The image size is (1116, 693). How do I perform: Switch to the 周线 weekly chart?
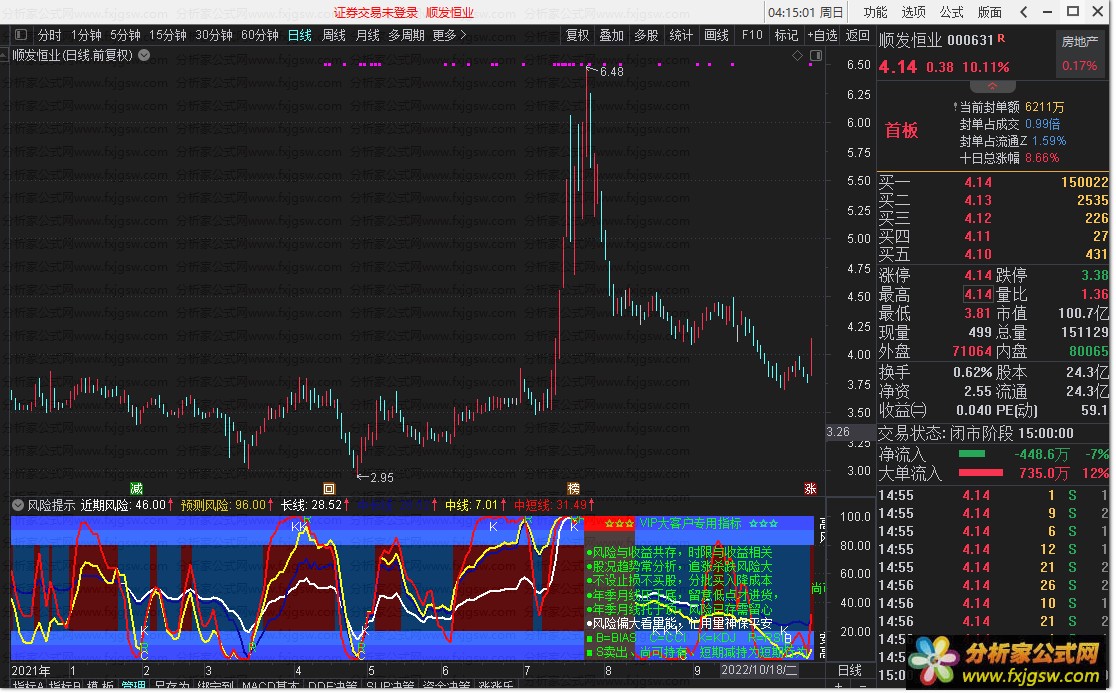pyautogui.click(x=334, y=35)
